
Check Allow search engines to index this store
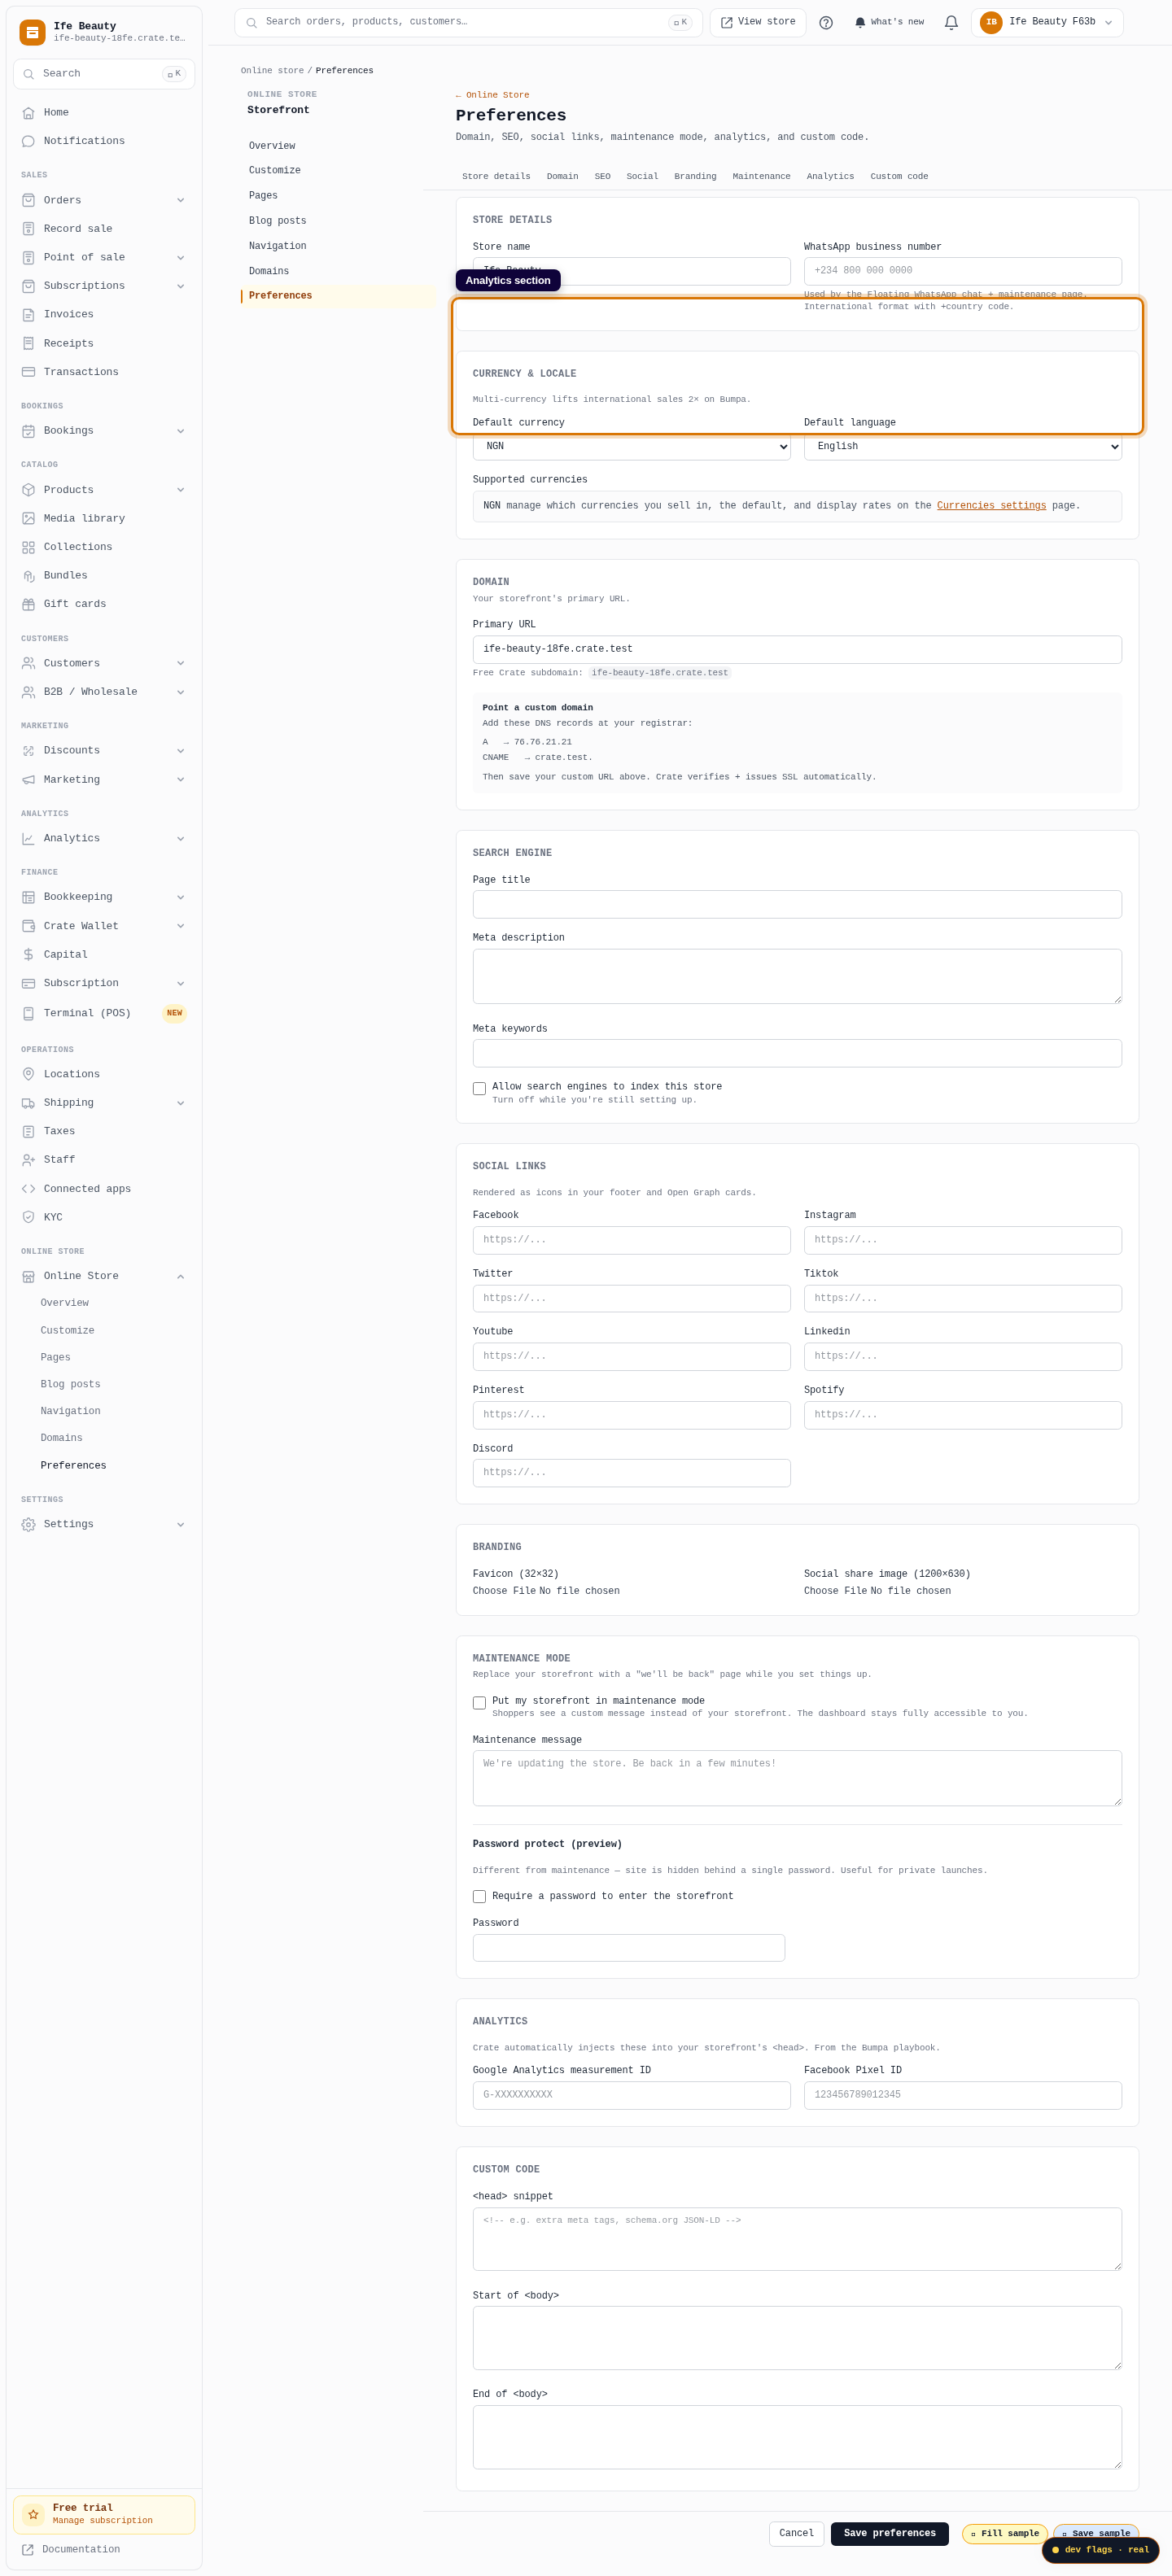[479, 1088]
